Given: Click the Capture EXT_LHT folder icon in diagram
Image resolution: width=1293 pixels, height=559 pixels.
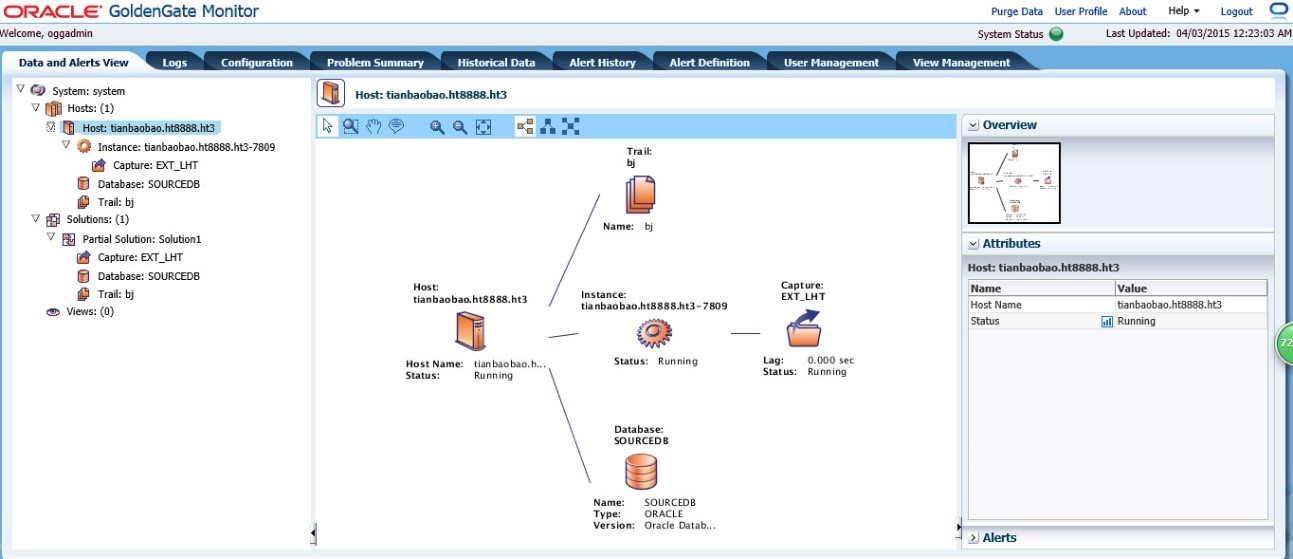Looking at the screenshot, I should click(802, 326).
